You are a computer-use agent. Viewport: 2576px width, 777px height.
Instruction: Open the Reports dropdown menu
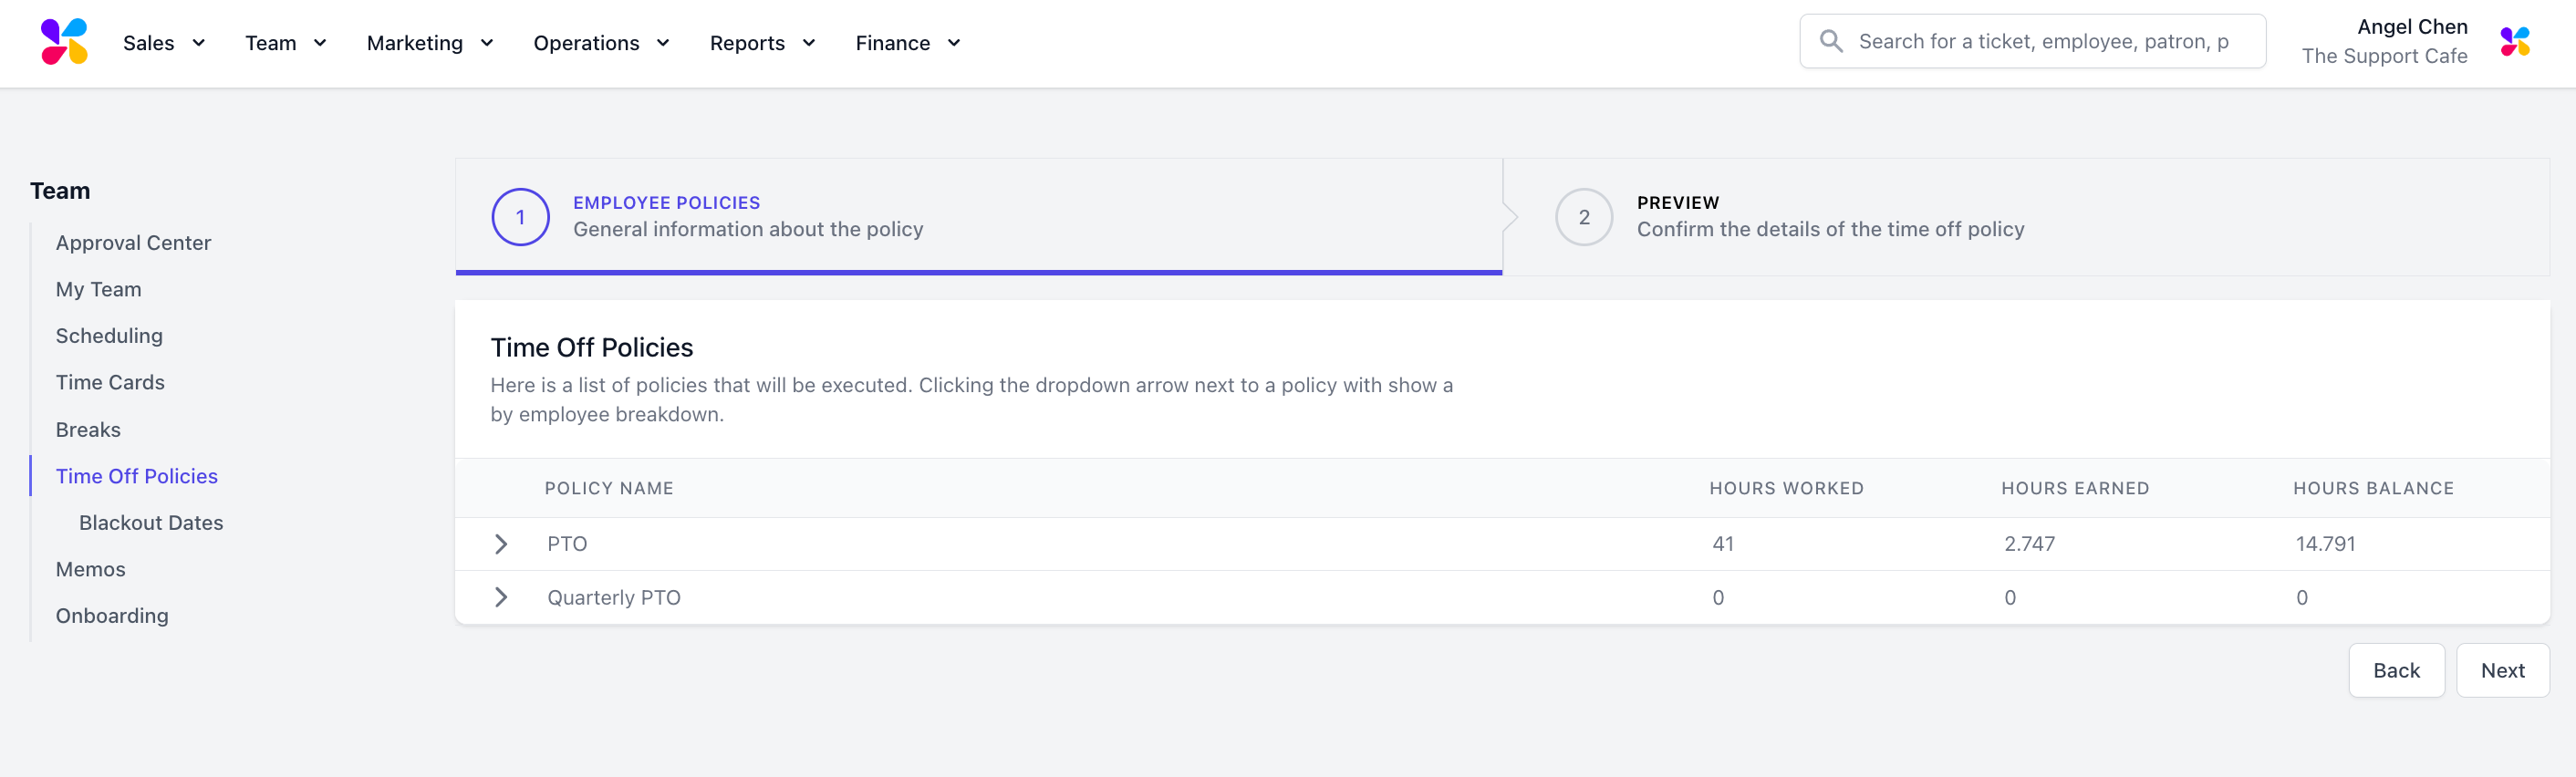763,43
